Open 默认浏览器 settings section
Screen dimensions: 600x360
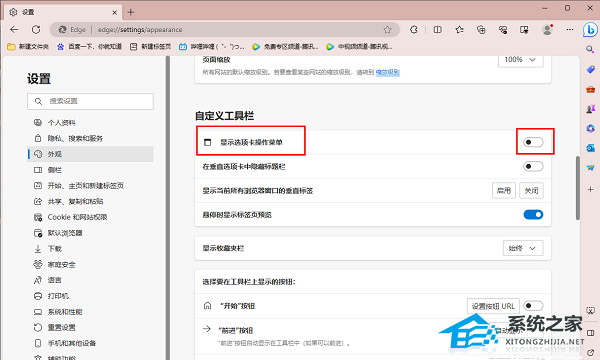[x=90, y=233]
